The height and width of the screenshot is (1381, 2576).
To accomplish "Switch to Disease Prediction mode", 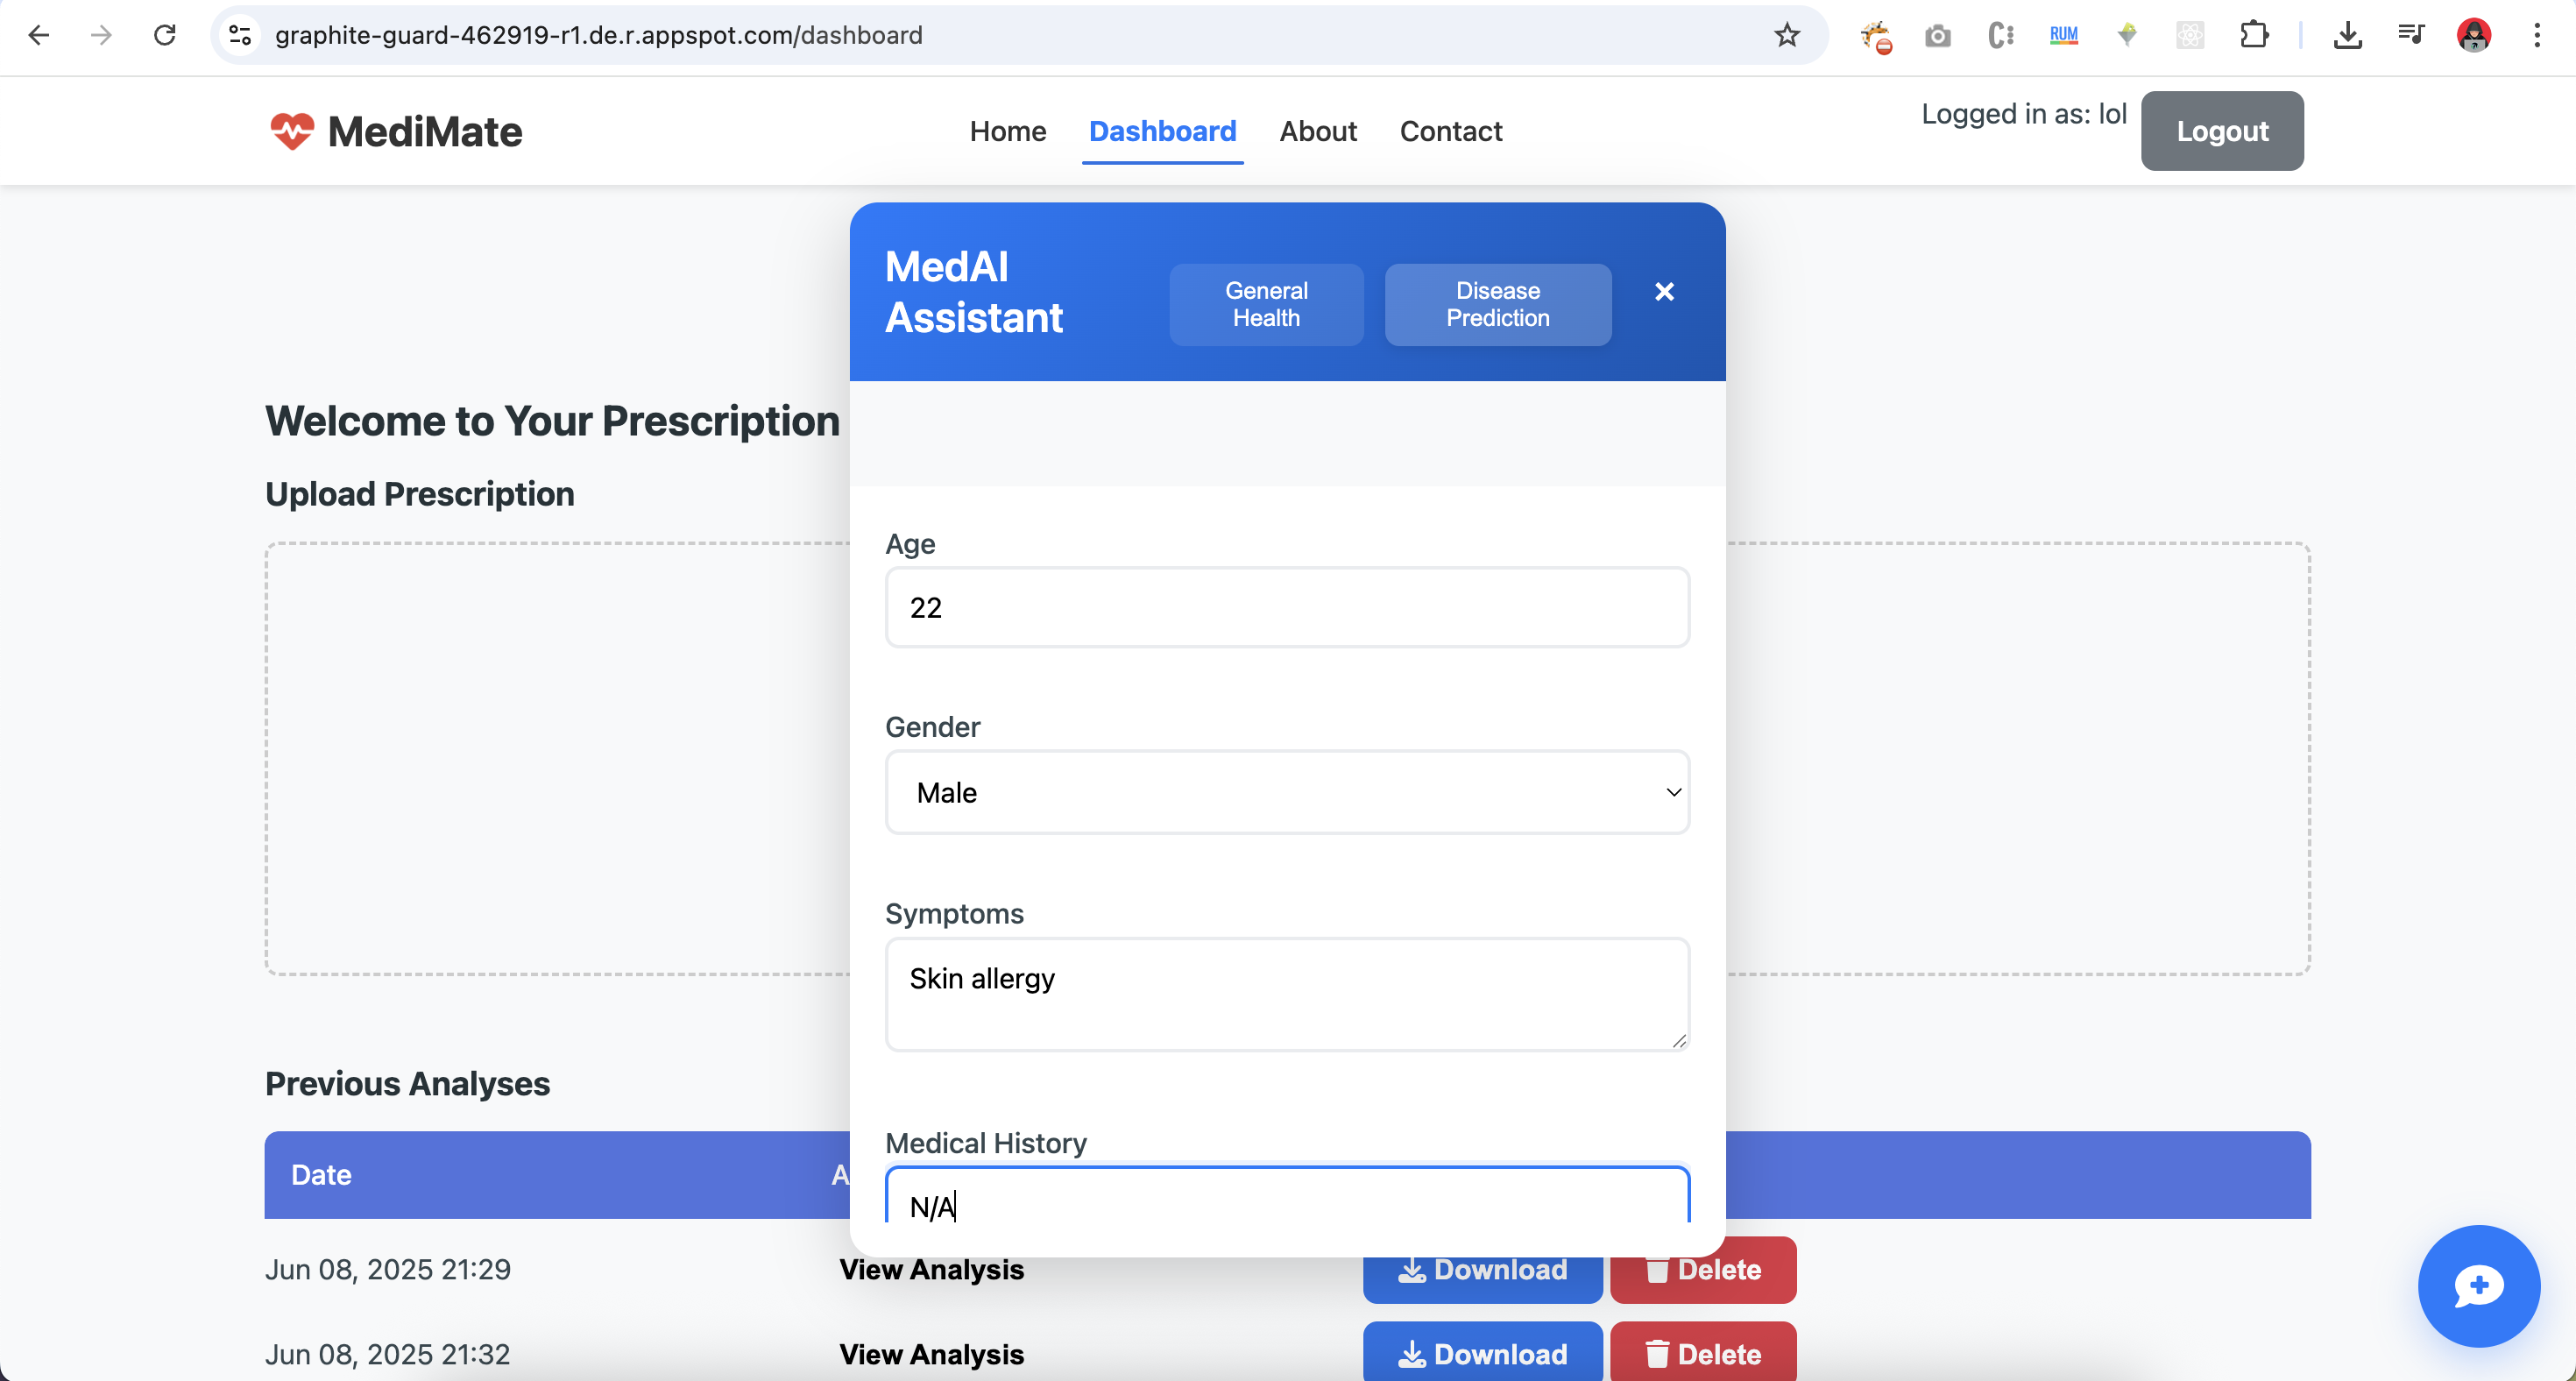I will (x=1497, y=304).
